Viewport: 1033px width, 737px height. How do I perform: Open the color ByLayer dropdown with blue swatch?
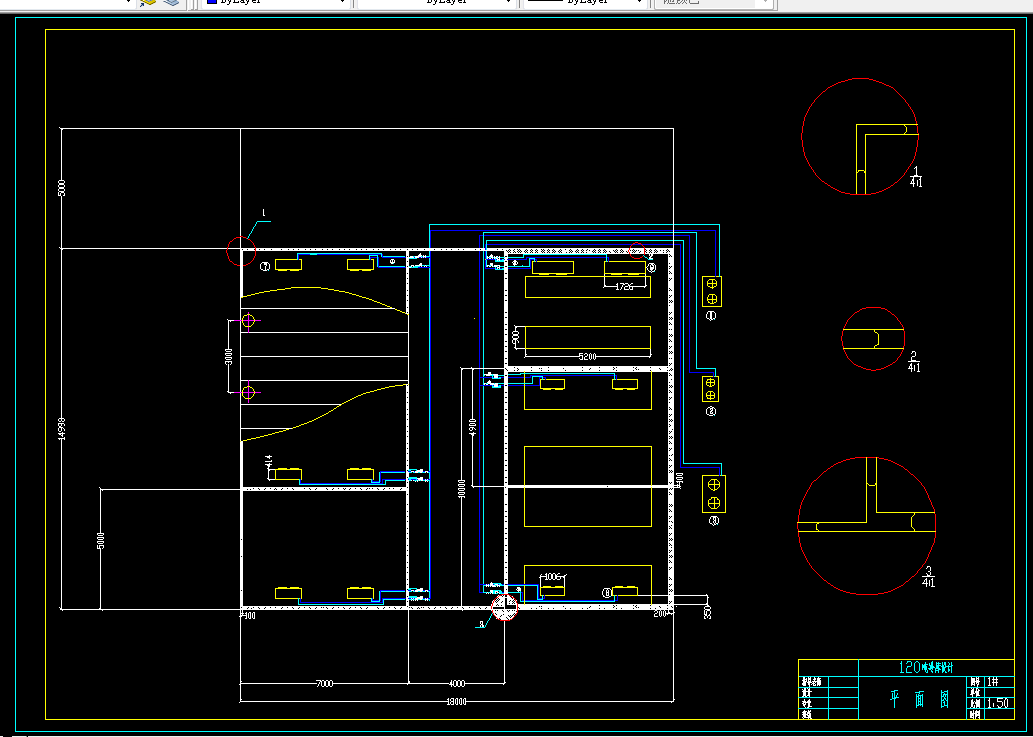pyautogui.click(x=277, y=3)
